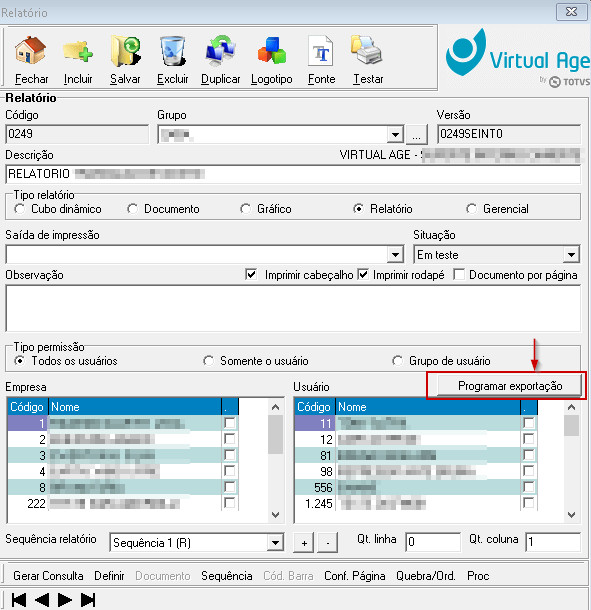Open Quebra/Ord. in bottom menu
The height and width of the screenshot is (610, 591).
coord(426,576)
